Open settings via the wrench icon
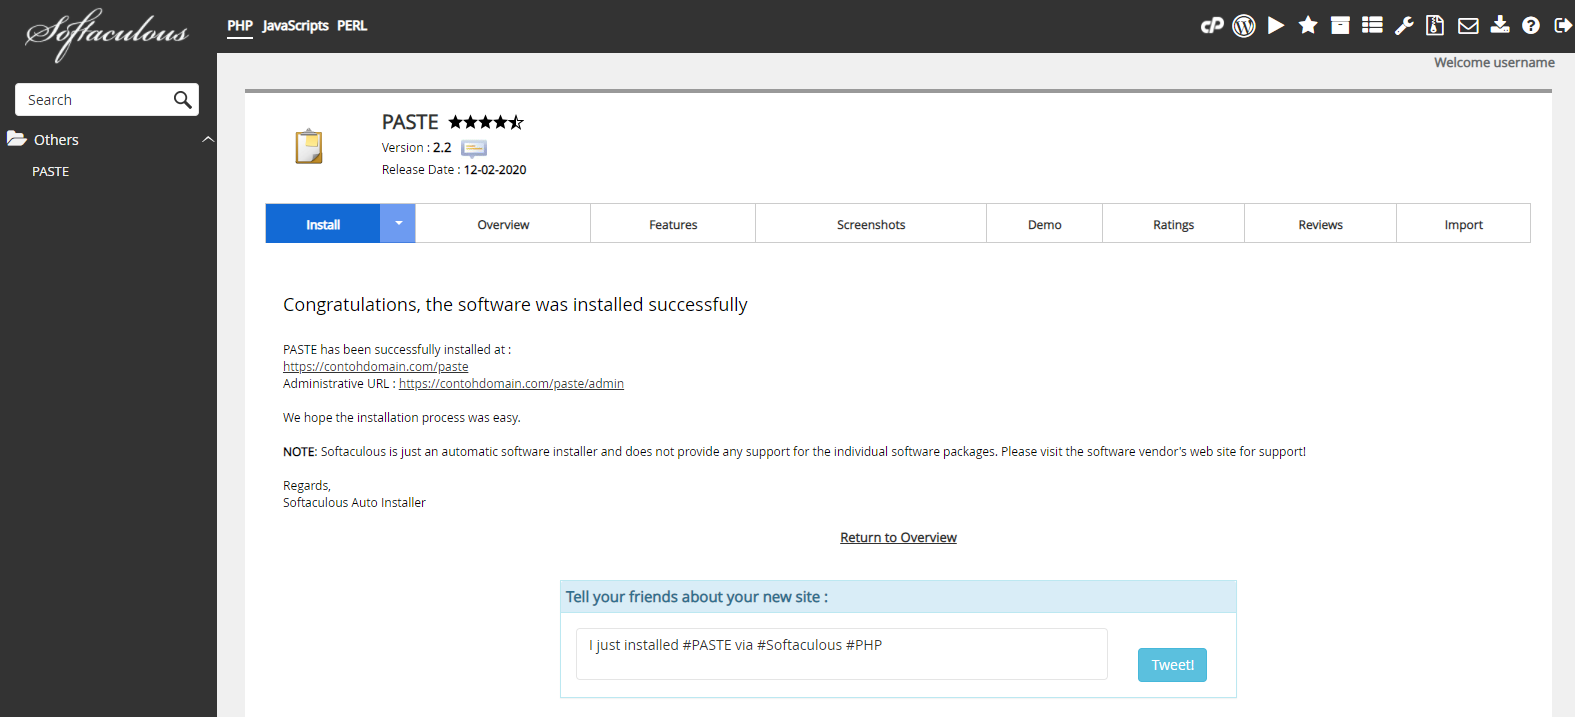Screen dimensions: 1575x717 (x=1404, y=26)
